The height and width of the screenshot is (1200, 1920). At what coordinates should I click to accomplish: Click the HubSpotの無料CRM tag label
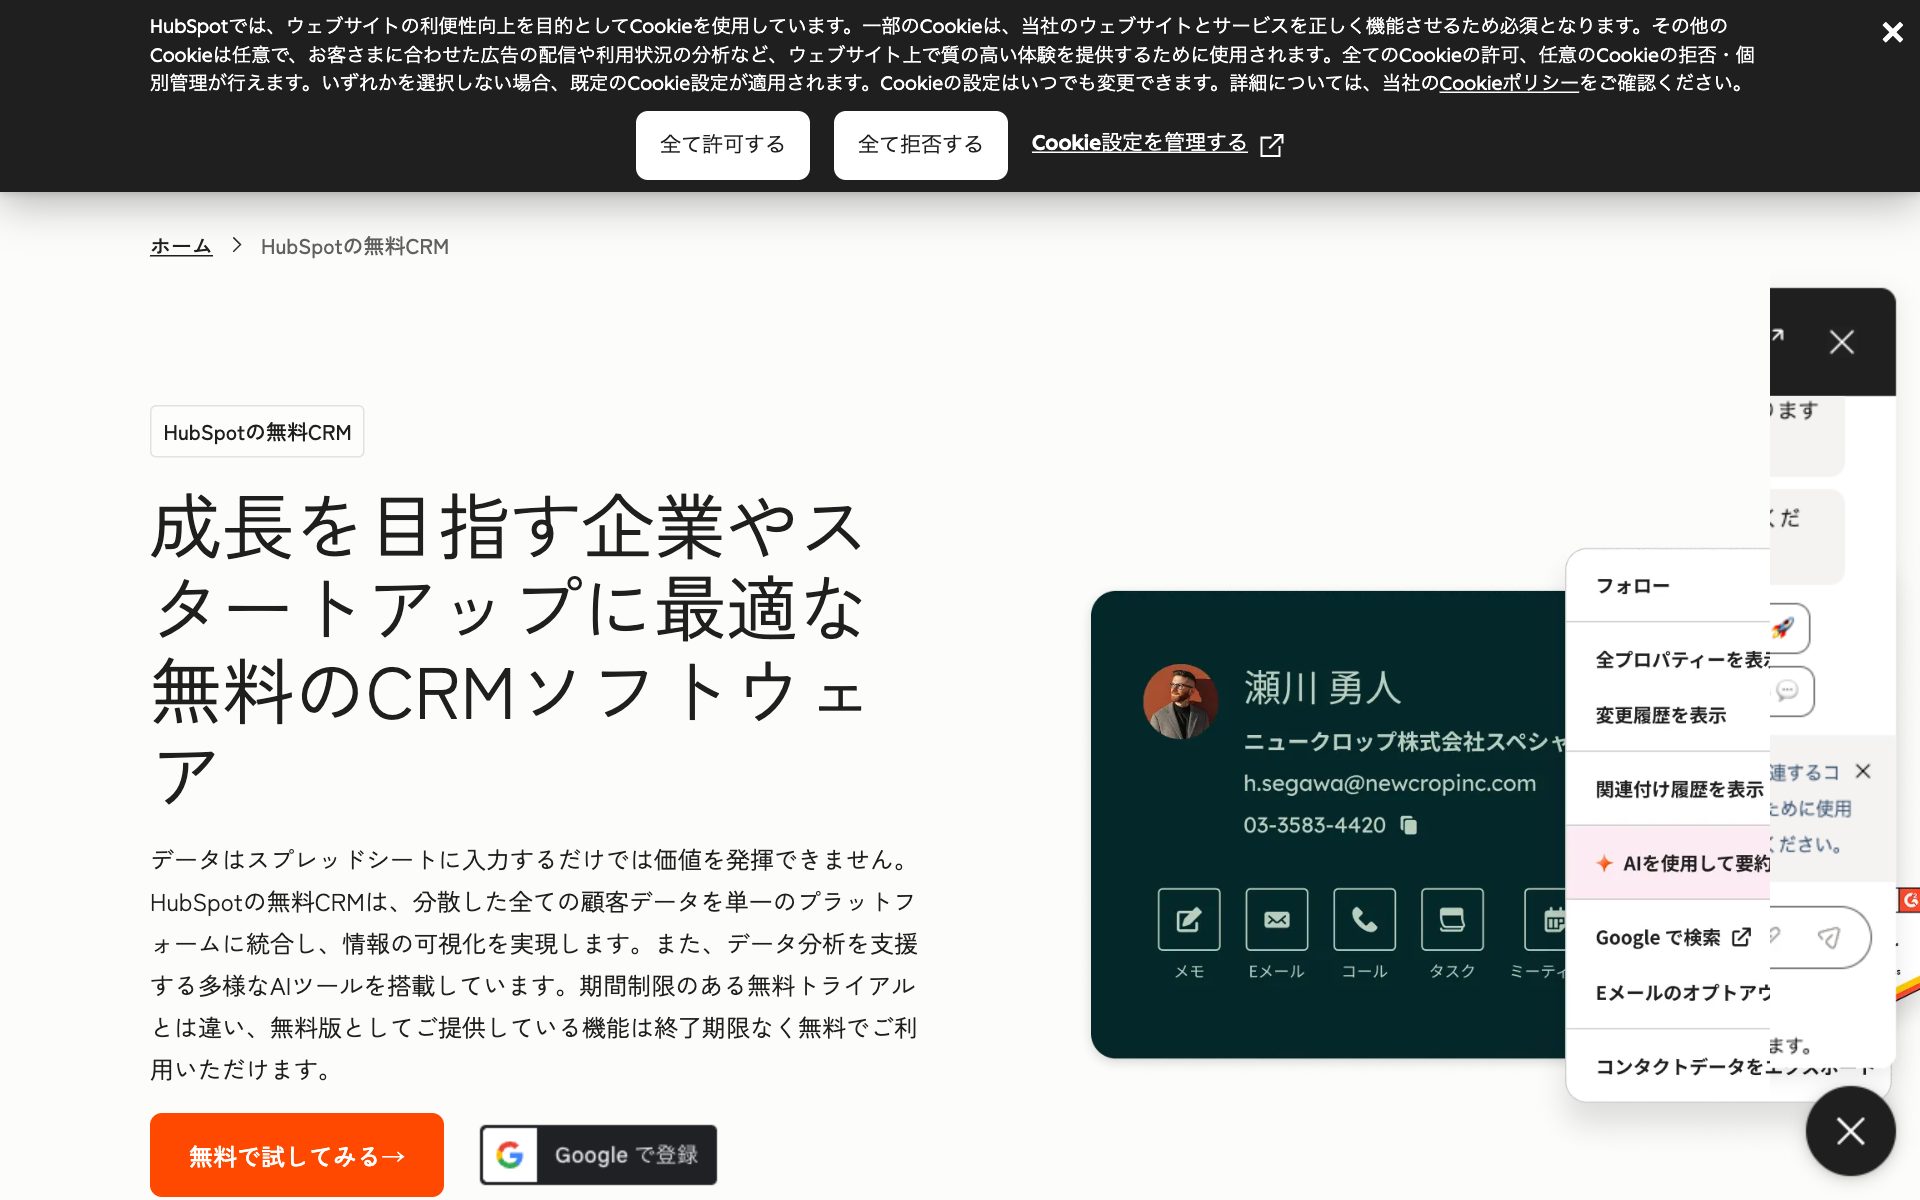(x=257, y=432)
